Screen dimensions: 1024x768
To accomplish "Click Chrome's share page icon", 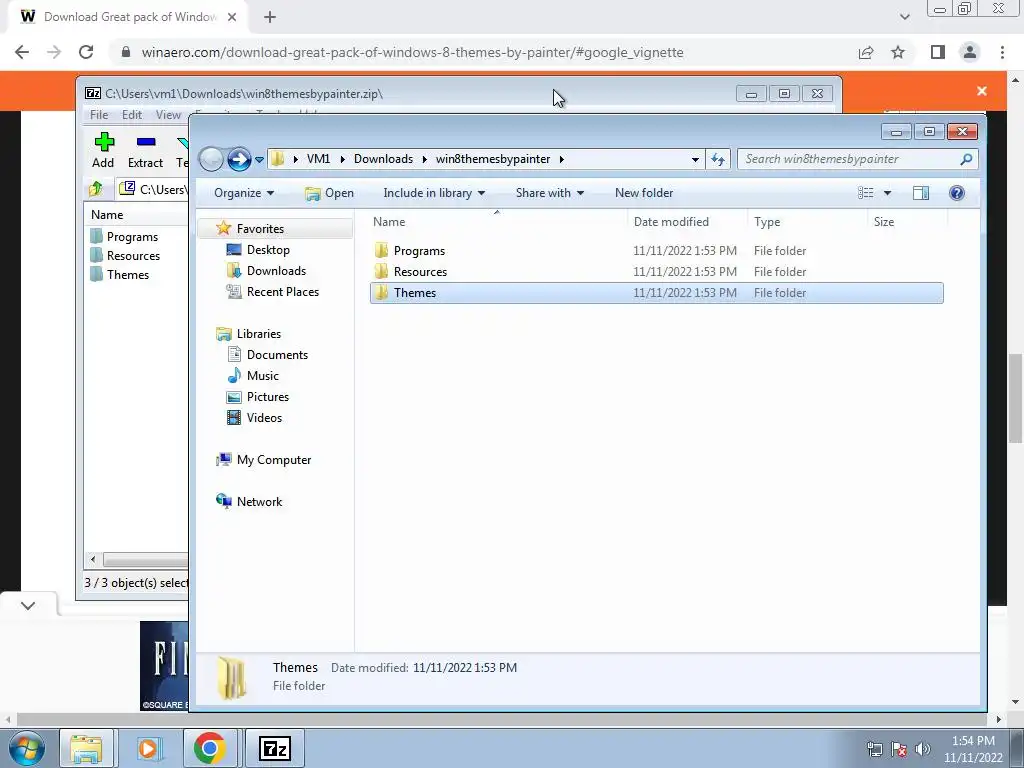I will (866, 52).
